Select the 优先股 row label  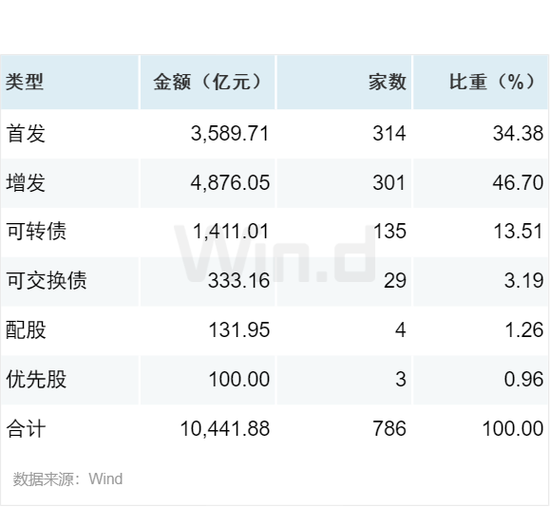36,379
